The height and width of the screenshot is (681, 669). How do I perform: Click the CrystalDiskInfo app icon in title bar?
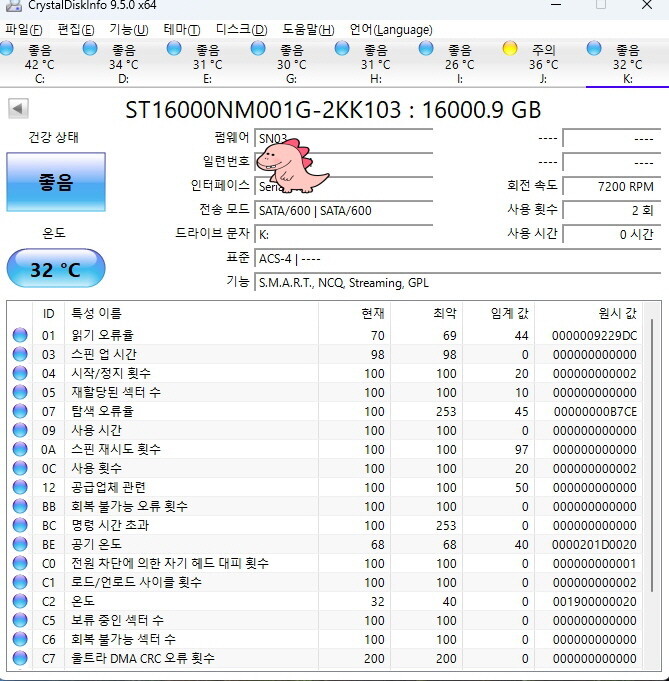pos(13,6)
